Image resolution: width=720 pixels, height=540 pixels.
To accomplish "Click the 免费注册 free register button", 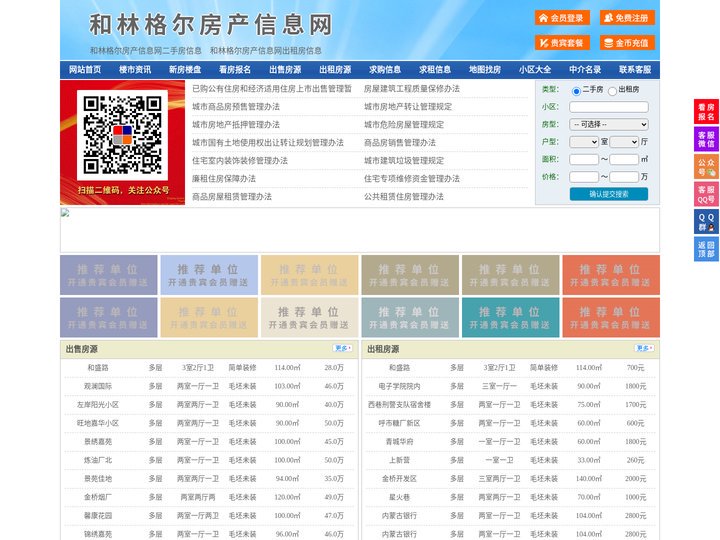I will coord(627,18).
